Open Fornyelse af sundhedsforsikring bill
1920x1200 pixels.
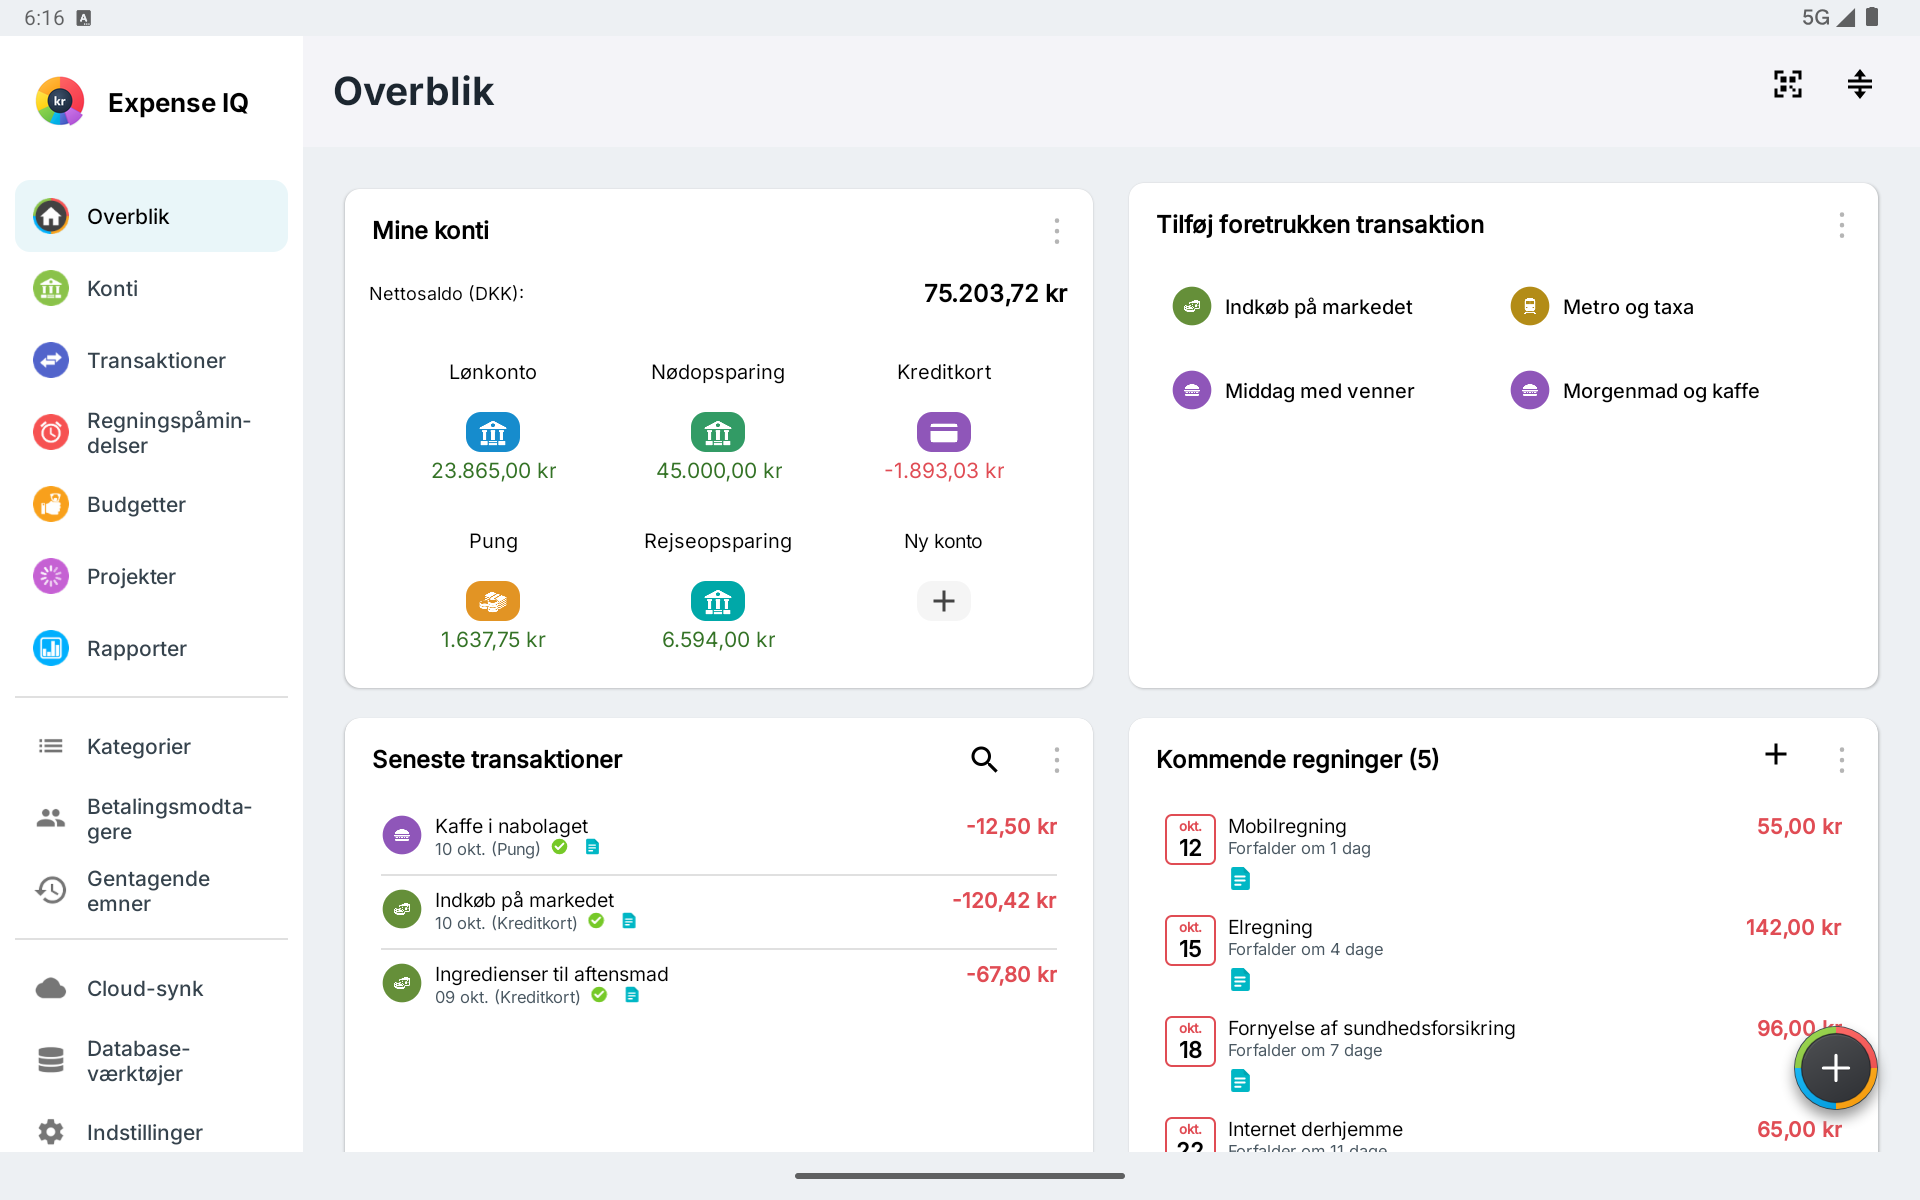click(1502, 1053)
